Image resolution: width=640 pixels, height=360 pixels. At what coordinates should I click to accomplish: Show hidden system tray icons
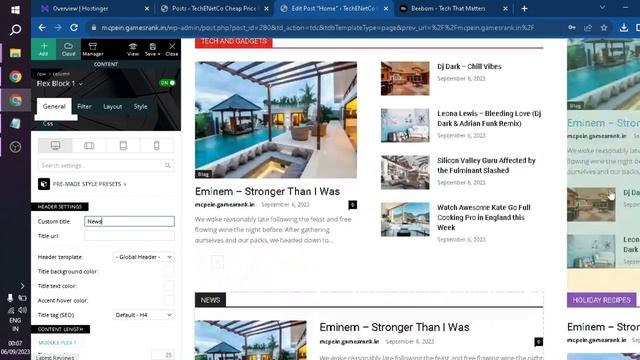(x=22, y=286)
